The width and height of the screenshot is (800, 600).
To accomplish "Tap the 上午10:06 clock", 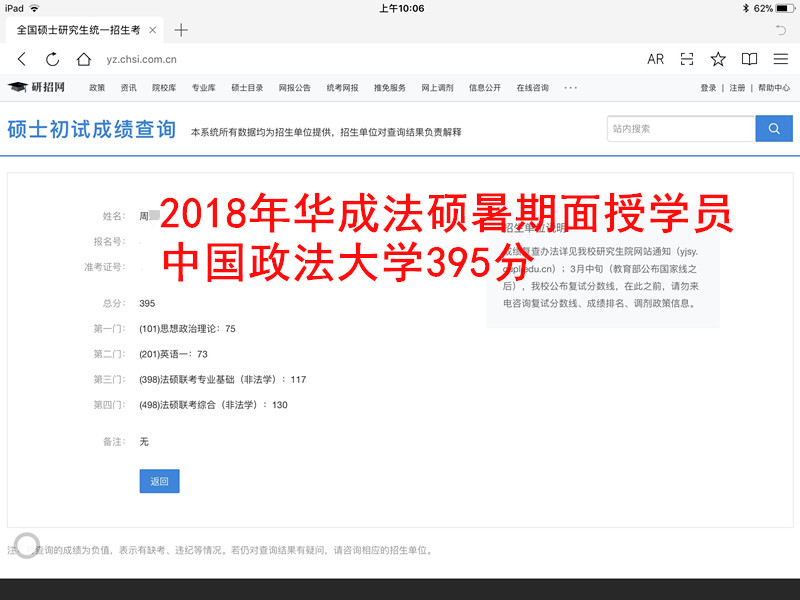I will click(x=402, y=8).
